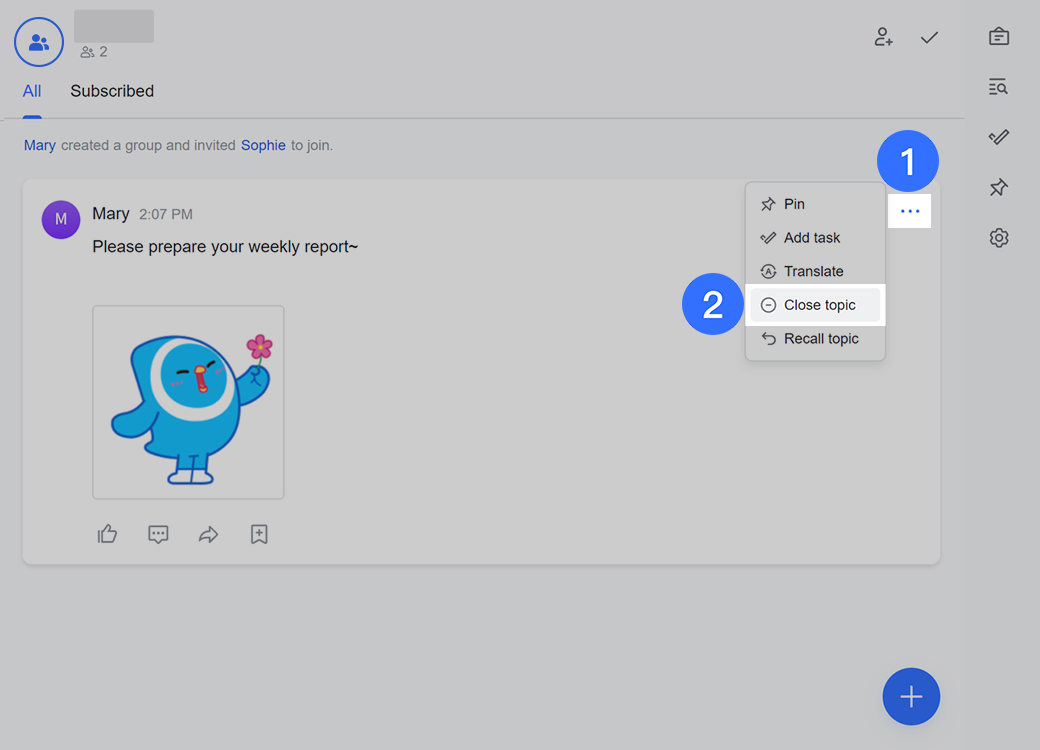Viewport: 1040px width, 750px height.
Task: Reply to topic via comment icon
Action: pyautogui.click(x=158, y=534)
